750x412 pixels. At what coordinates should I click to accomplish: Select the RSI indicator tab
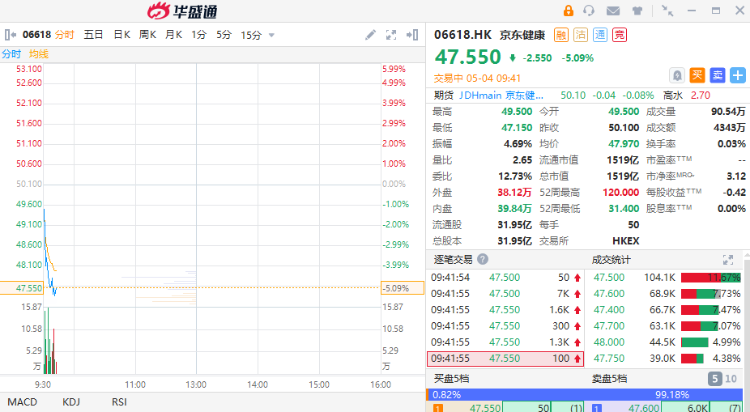[x=119, y=402]
